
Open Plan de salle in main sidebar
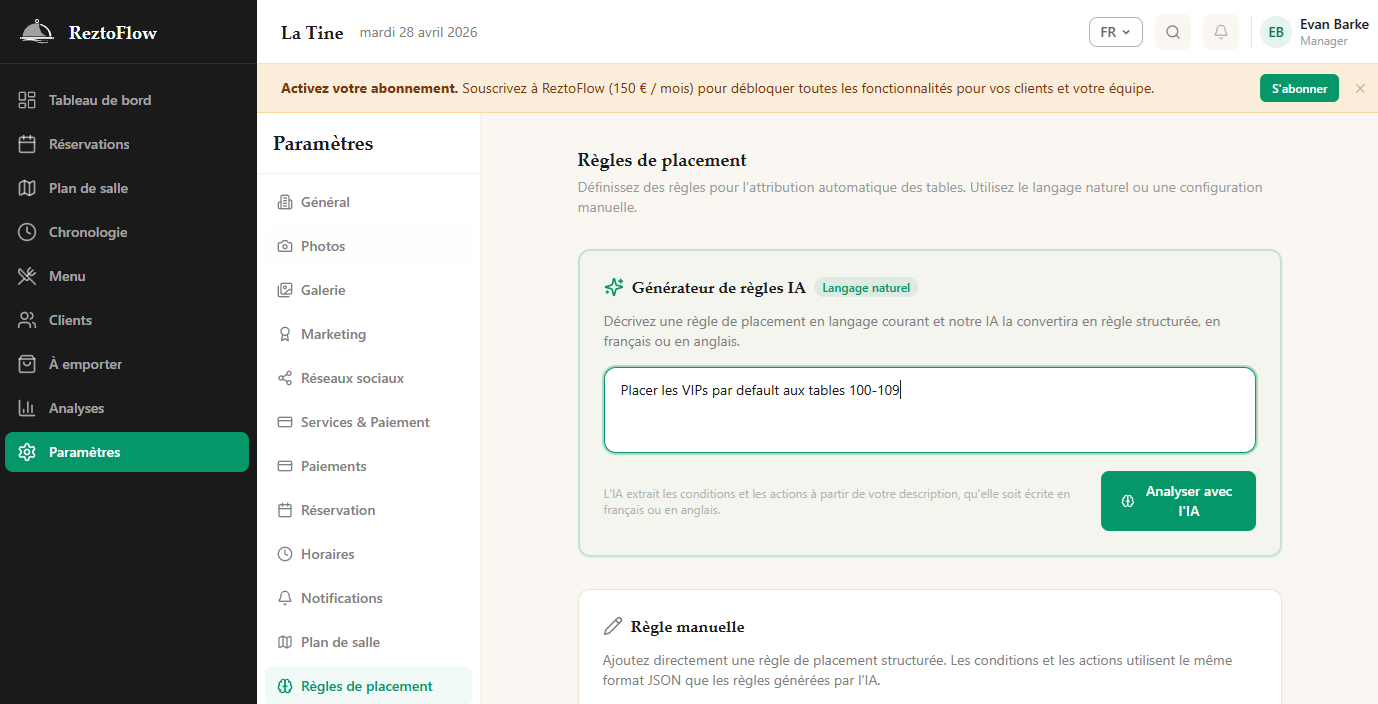click(88, 188)
